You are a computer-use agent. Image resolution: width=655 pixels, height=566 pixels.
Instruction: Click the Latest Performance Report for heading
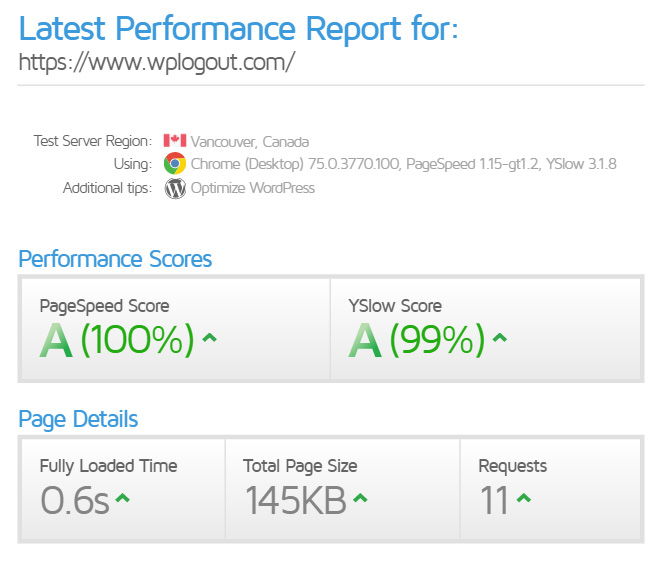[239, 28]
